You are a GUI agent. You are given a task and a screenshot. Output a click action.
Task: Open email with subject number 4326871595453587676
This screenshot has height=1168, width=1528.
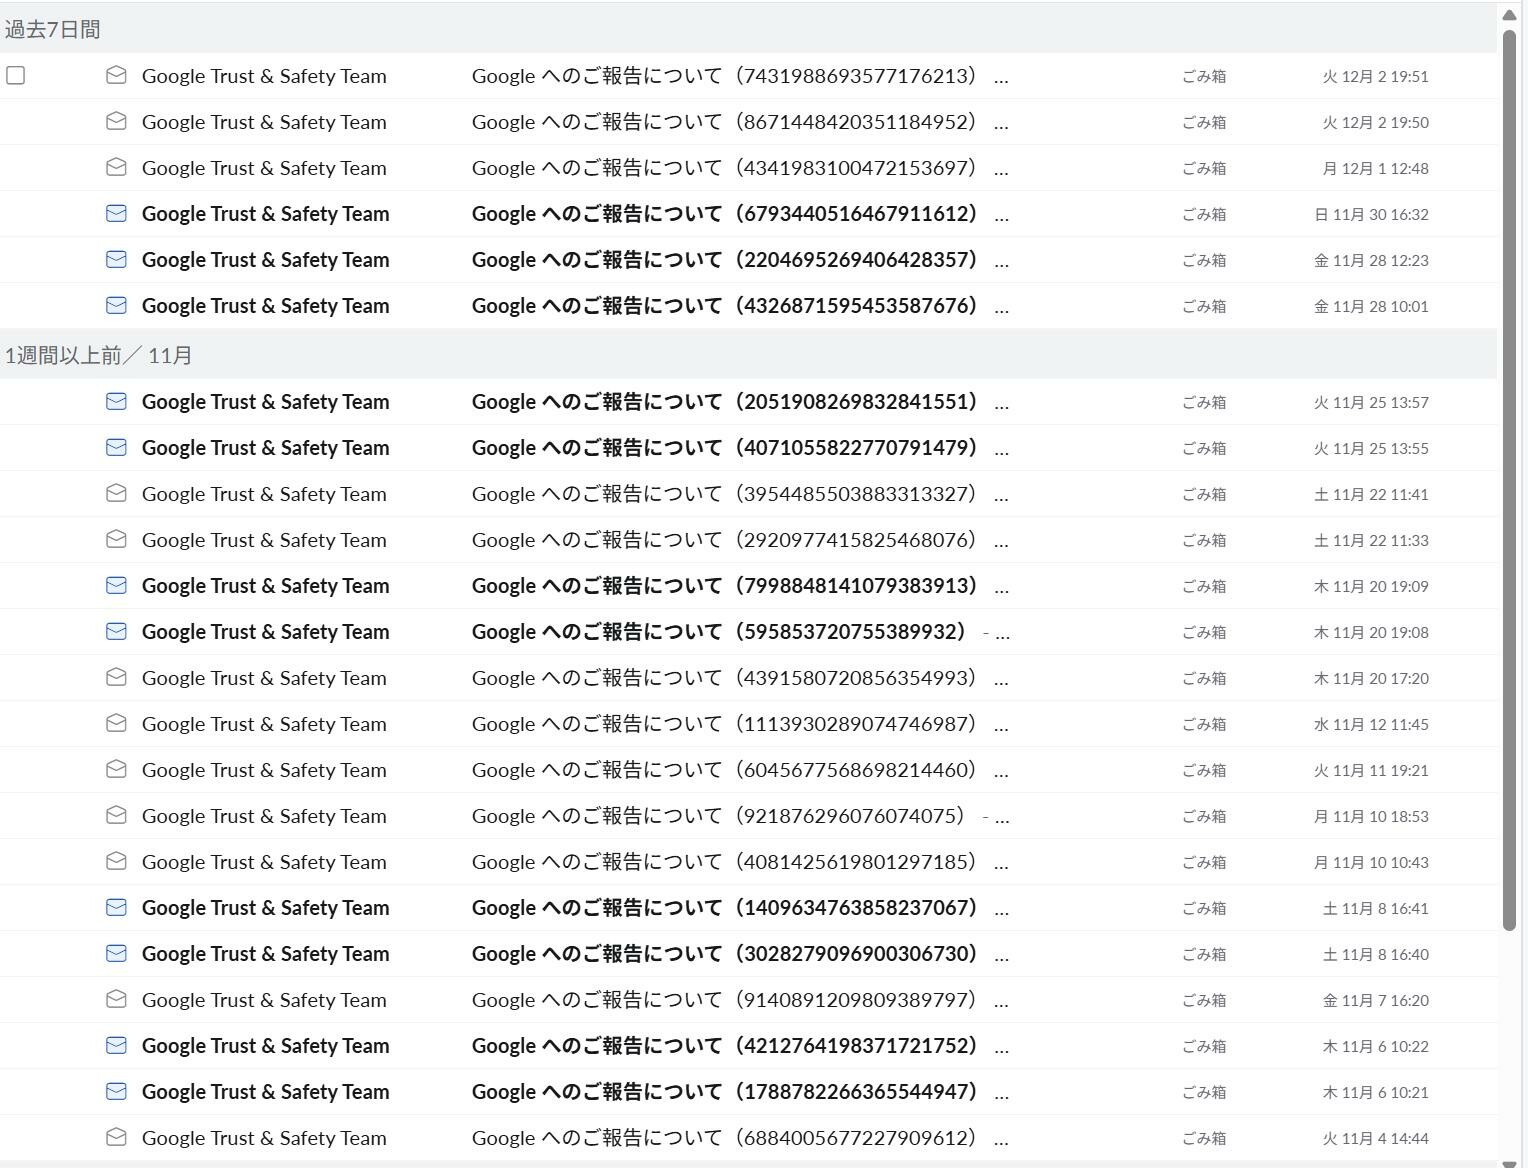pyautogui.click(x=723, y=306)
